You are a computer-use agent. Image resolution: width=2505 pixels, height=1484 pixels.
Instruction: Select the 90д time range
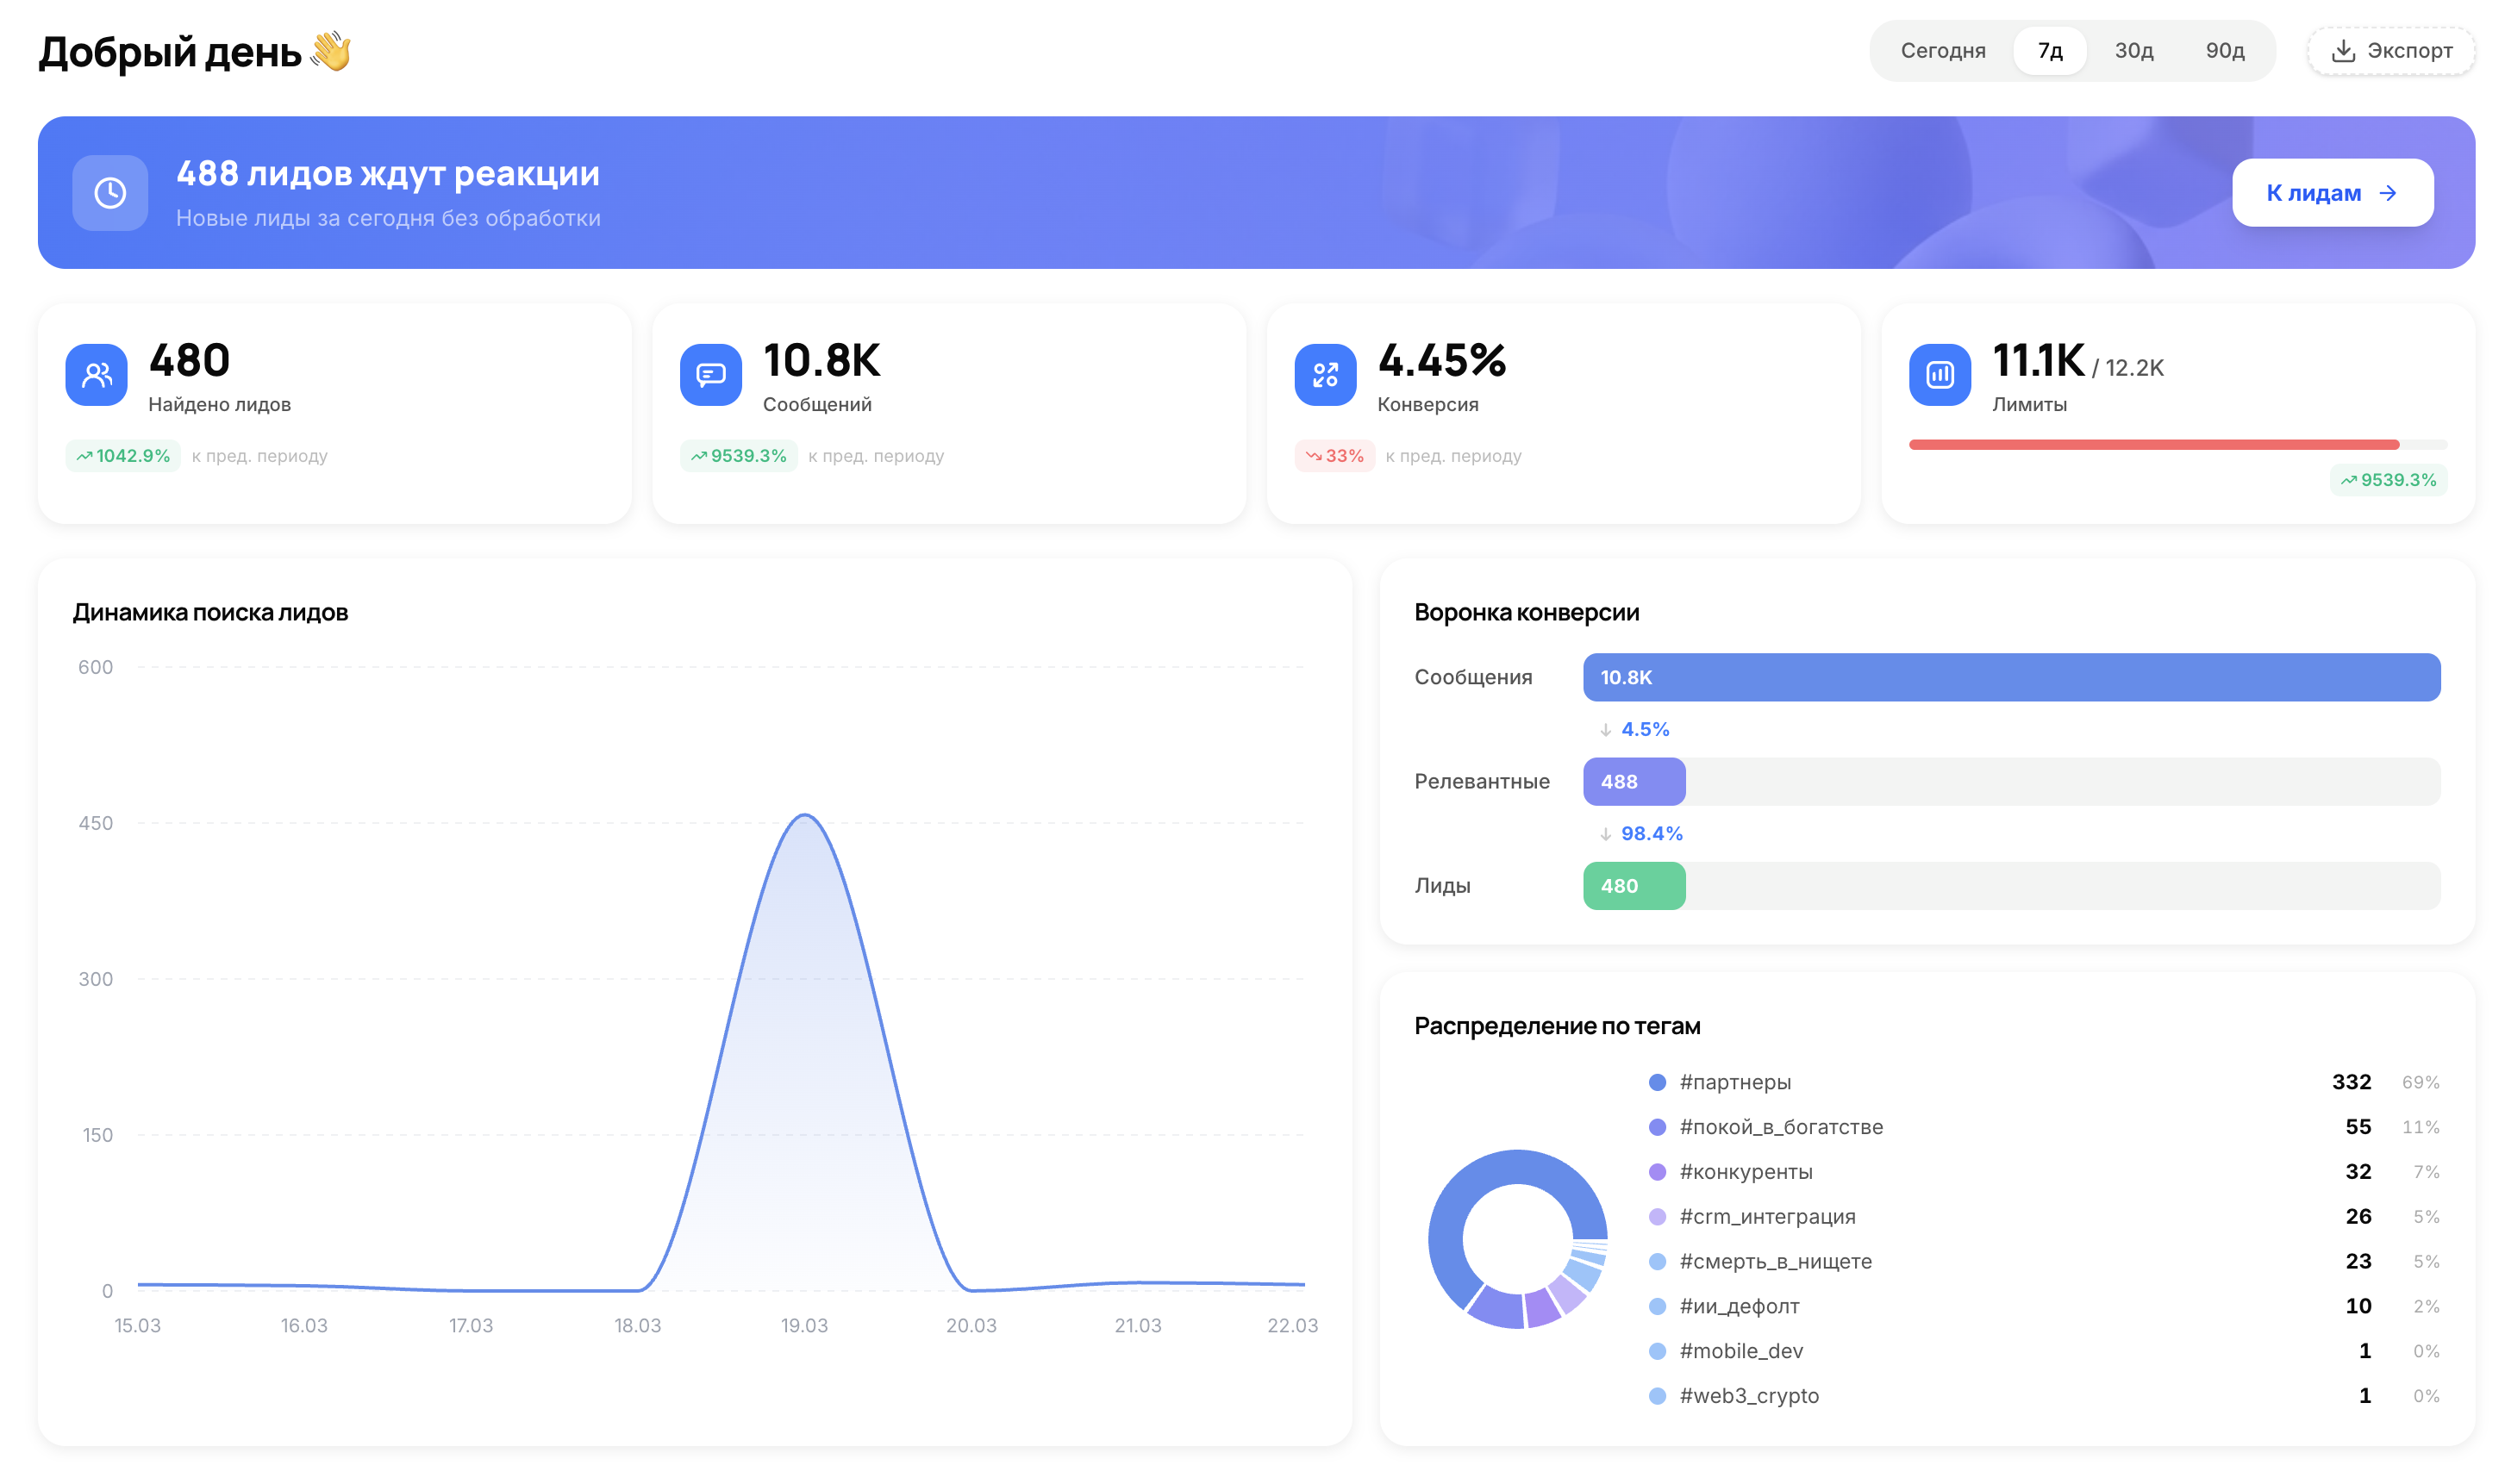click(2224, 51)
